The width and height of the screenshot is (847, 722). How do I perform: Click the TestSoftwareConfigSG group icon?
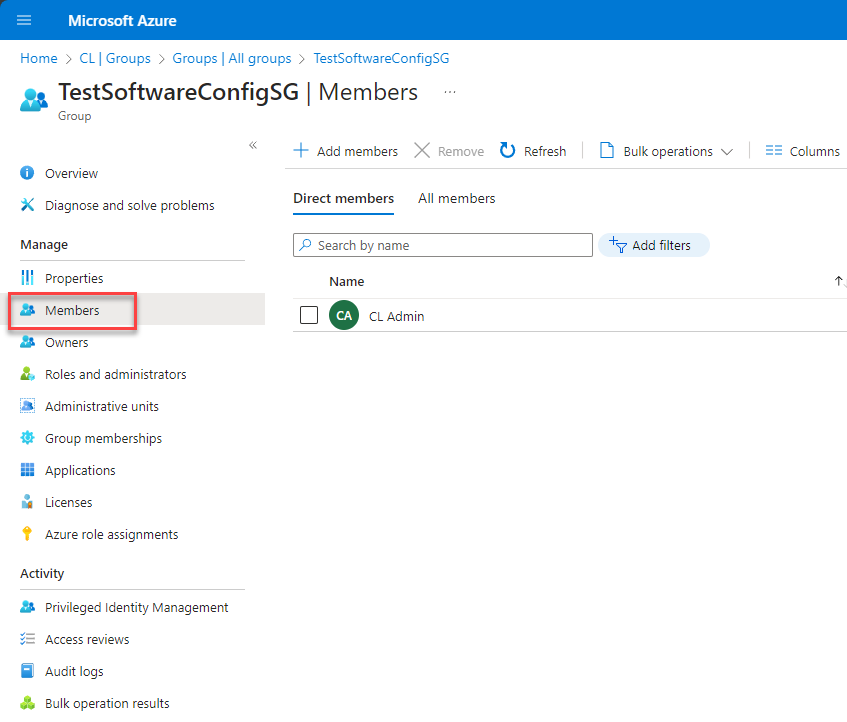[x=33, y=100]
